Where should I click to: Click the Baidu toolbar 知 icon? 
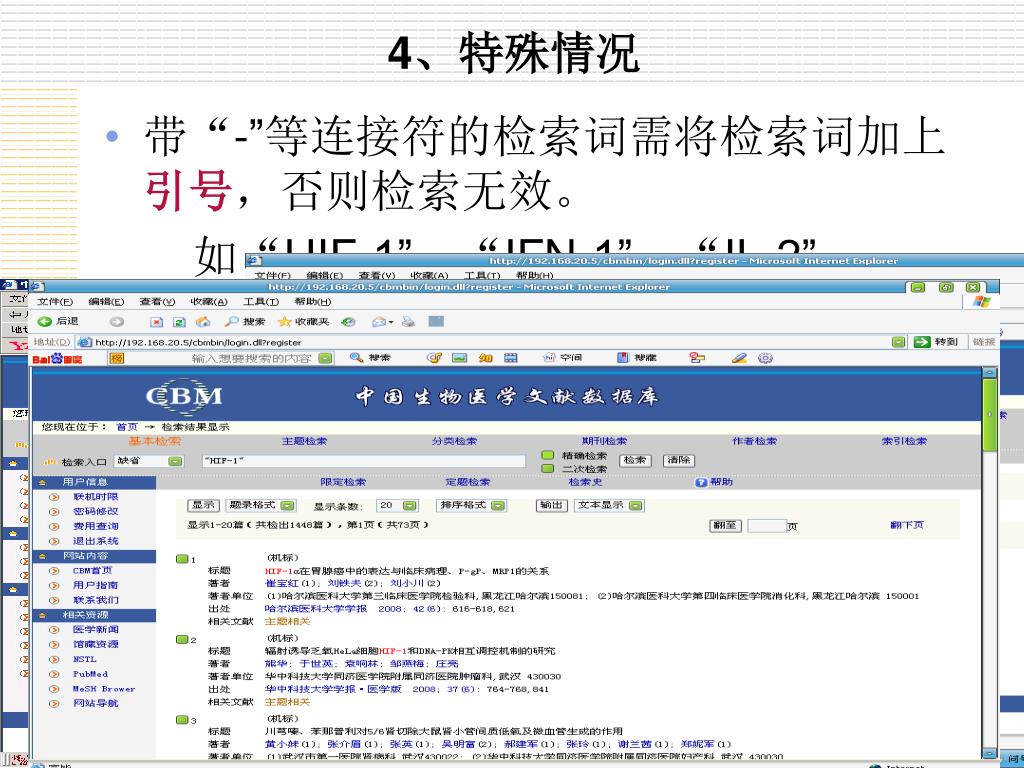click(485, 358)
